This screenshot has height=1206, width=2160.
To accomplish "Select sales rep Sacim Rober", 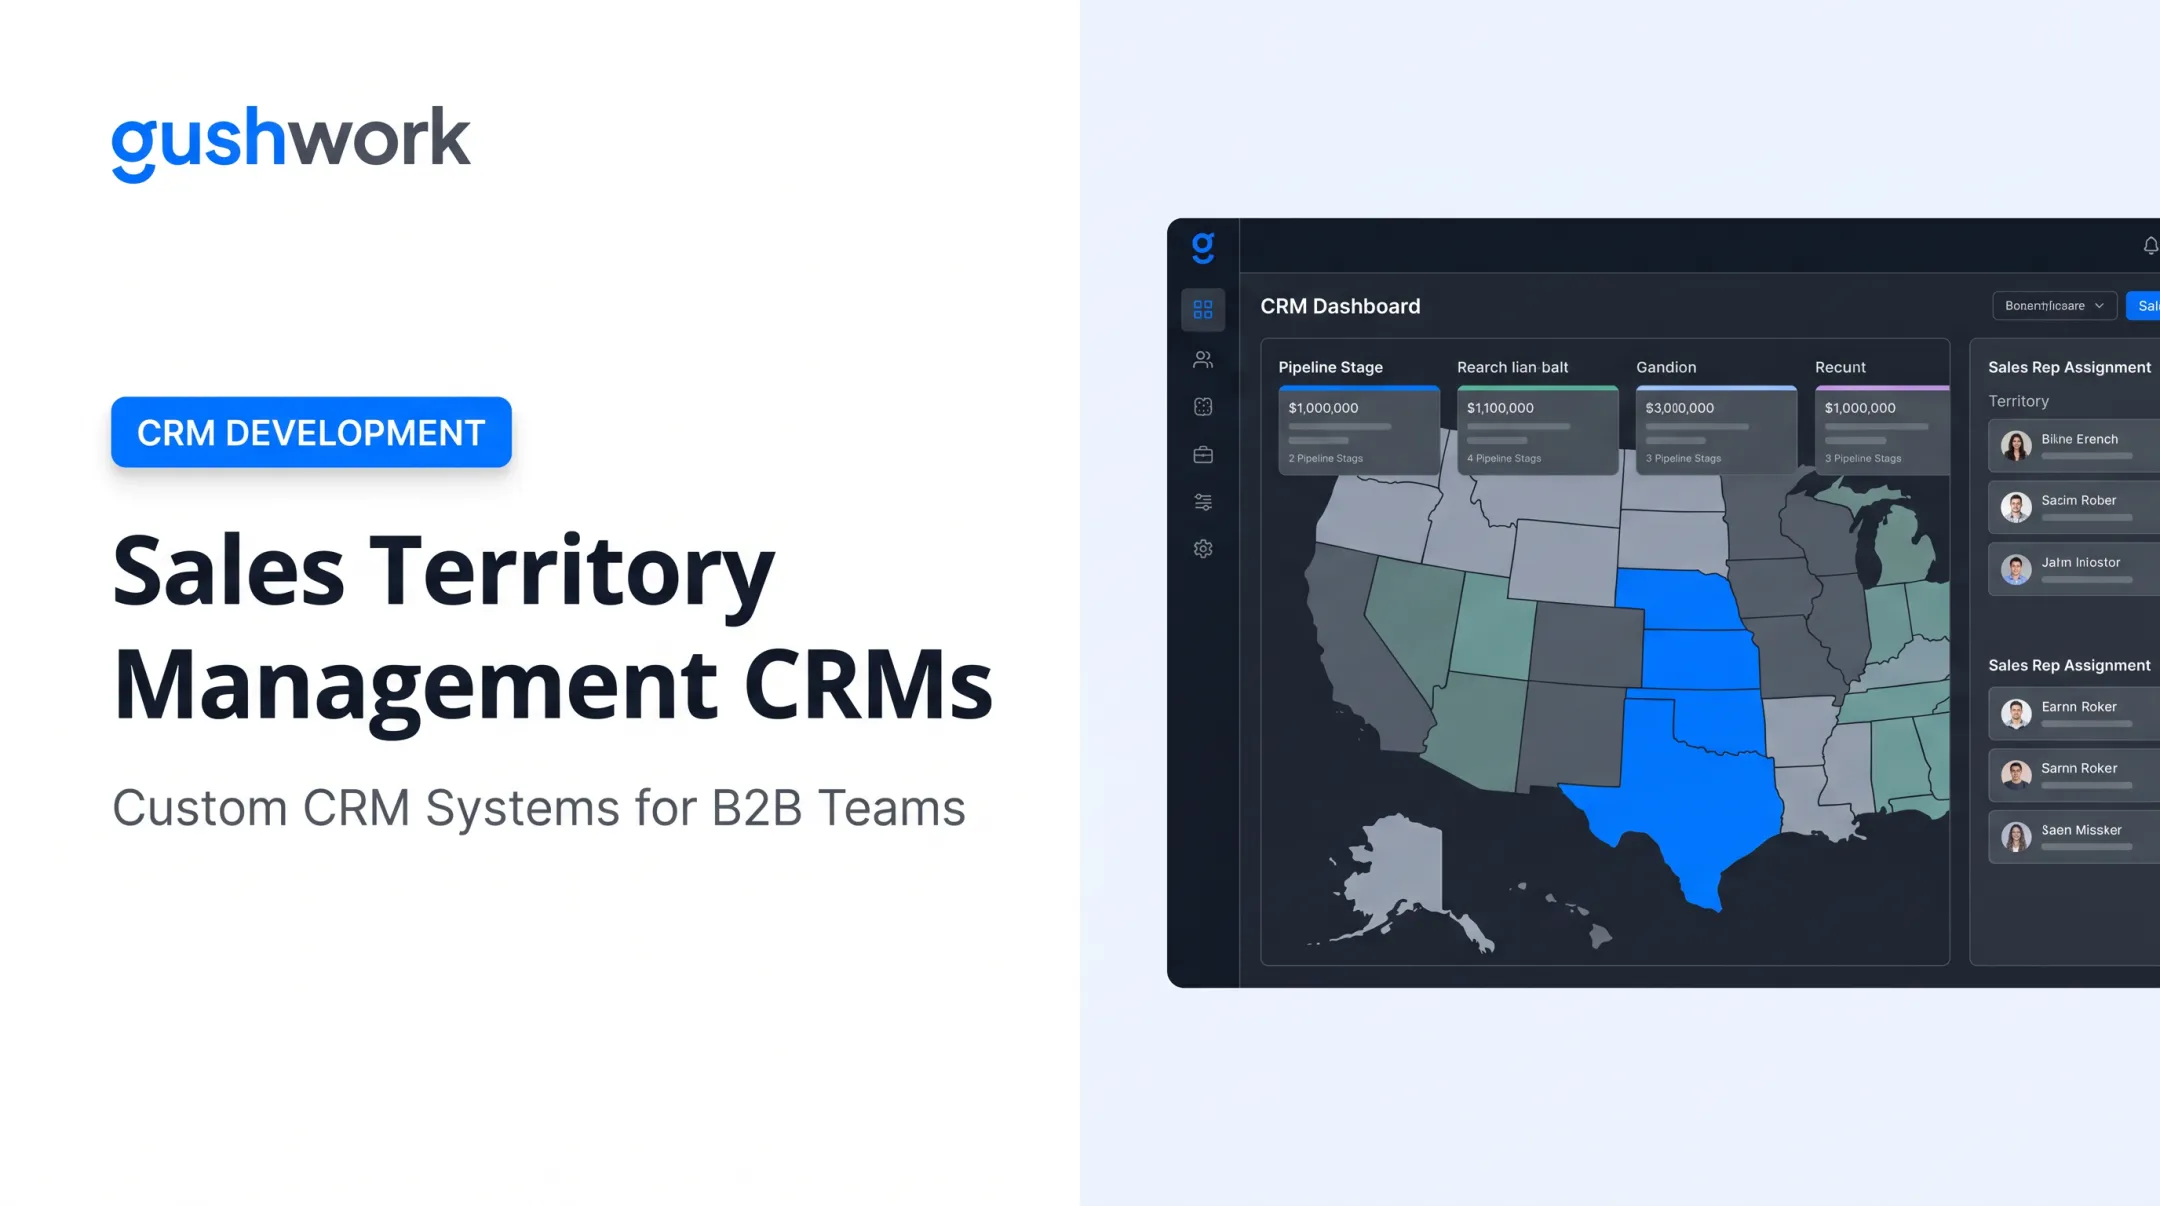I will point(2074,507).
